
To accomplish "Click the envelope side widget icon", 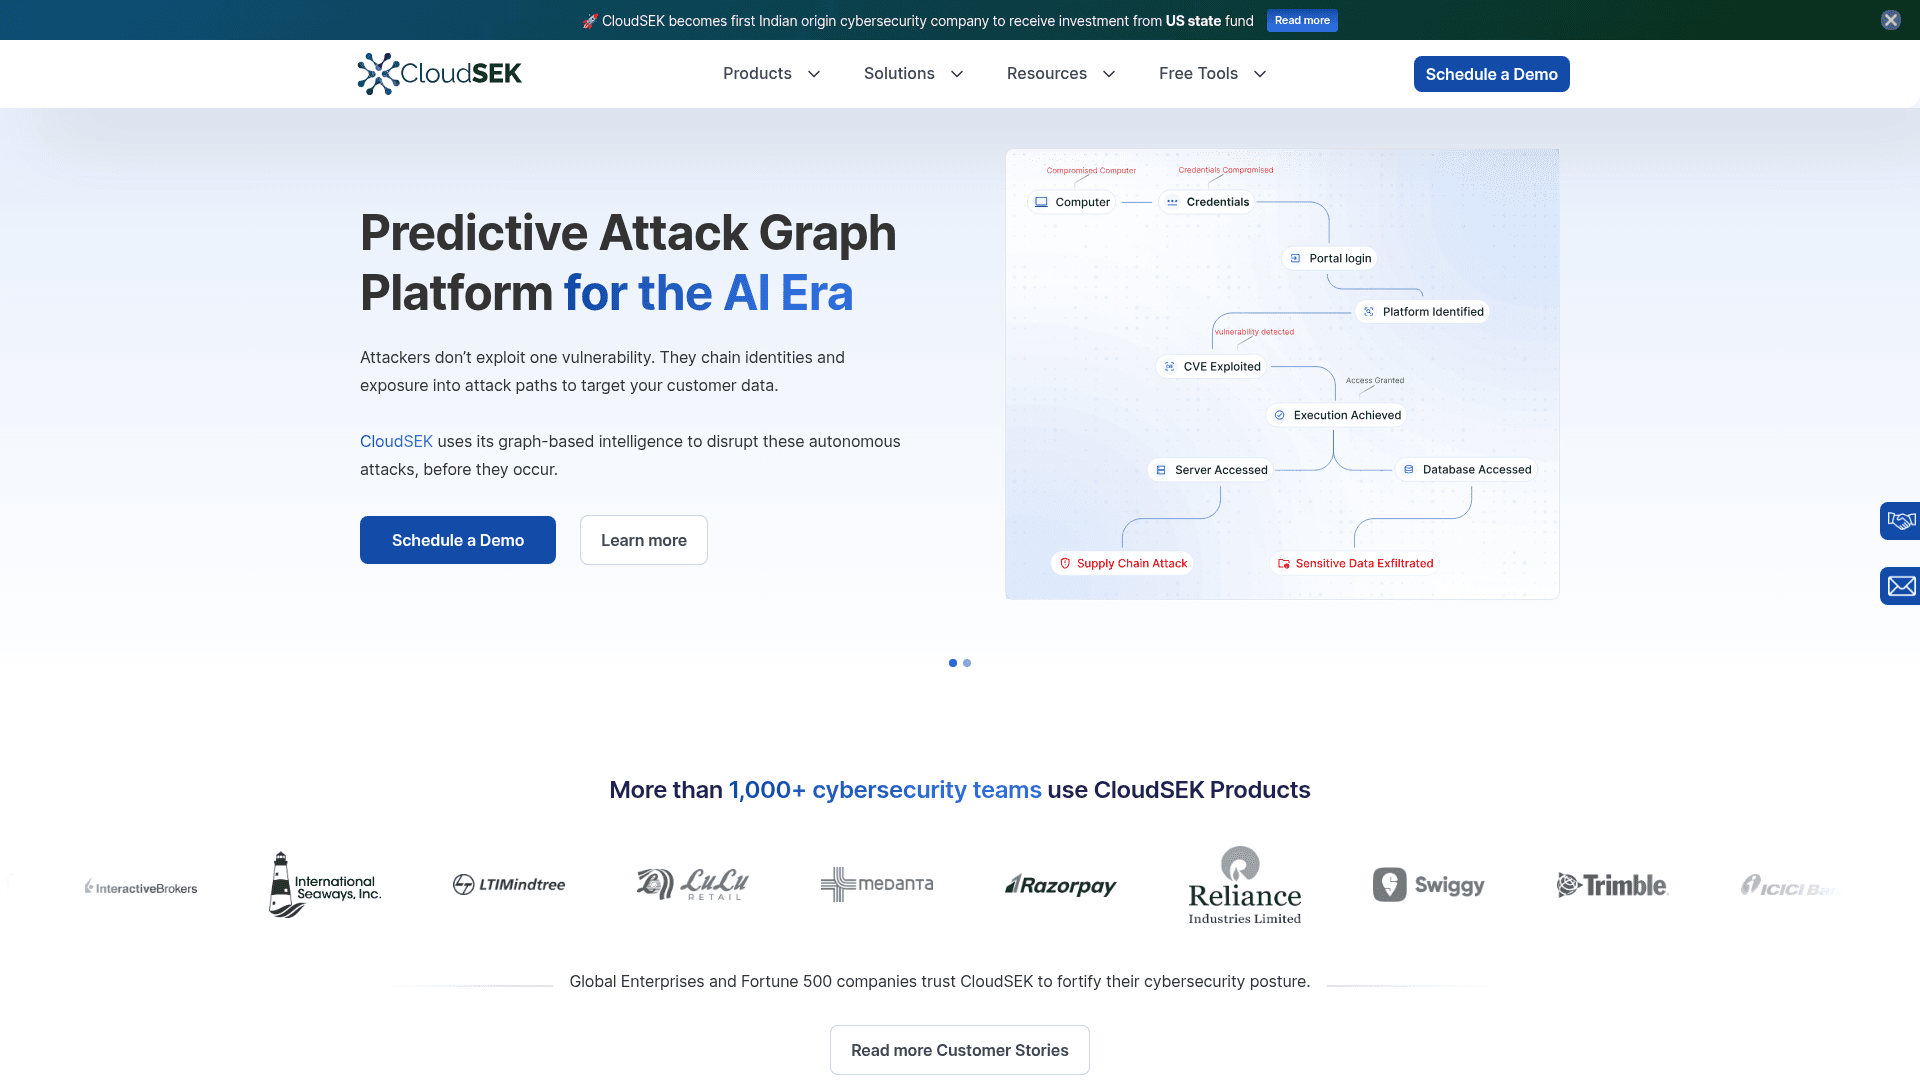I will pyautogui.click(x=1900, y=586).
